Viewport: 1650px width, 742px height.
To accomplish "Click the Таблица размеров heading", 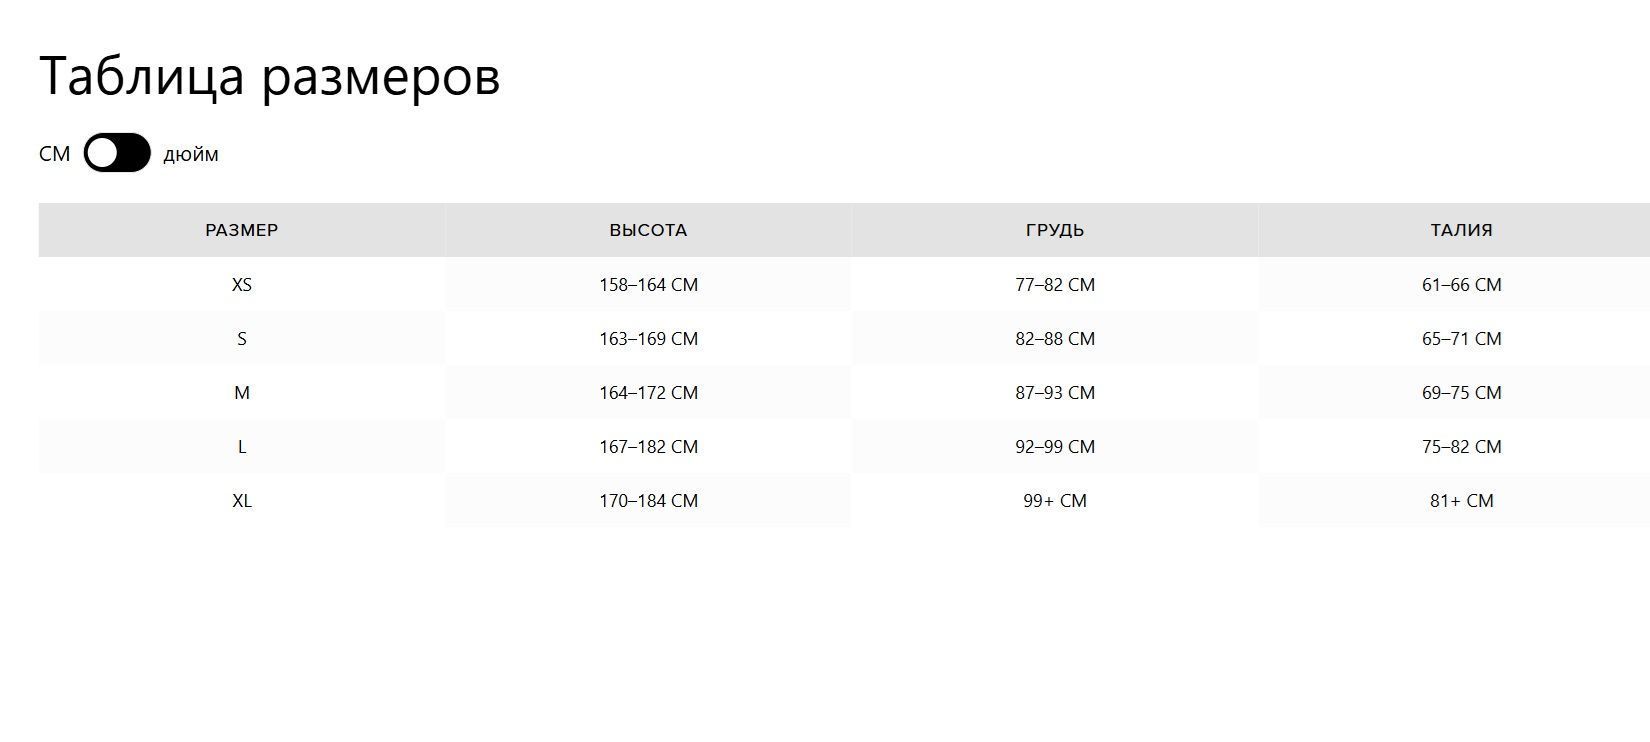I will [270, 76].
